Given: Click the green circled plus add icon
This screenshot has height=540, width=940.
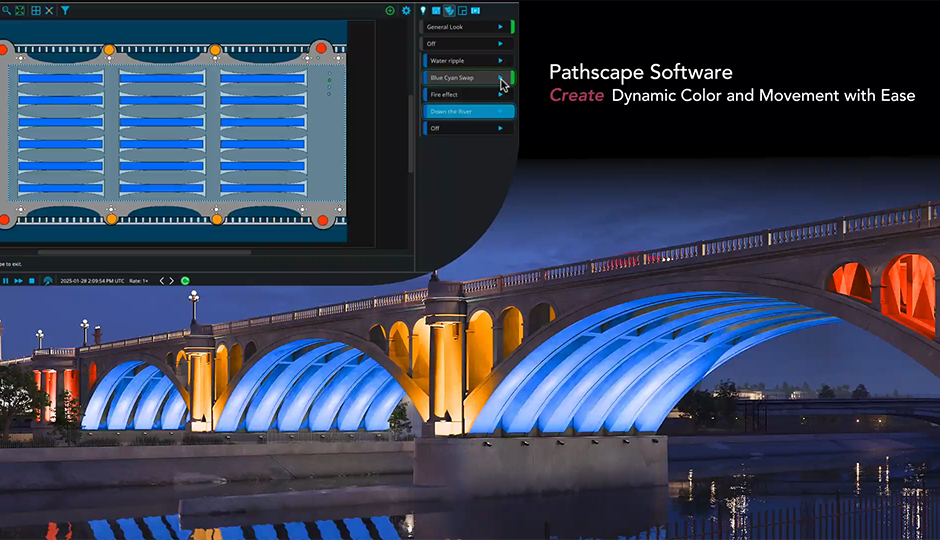Looking at the screenshot, I should click(390, 10).
